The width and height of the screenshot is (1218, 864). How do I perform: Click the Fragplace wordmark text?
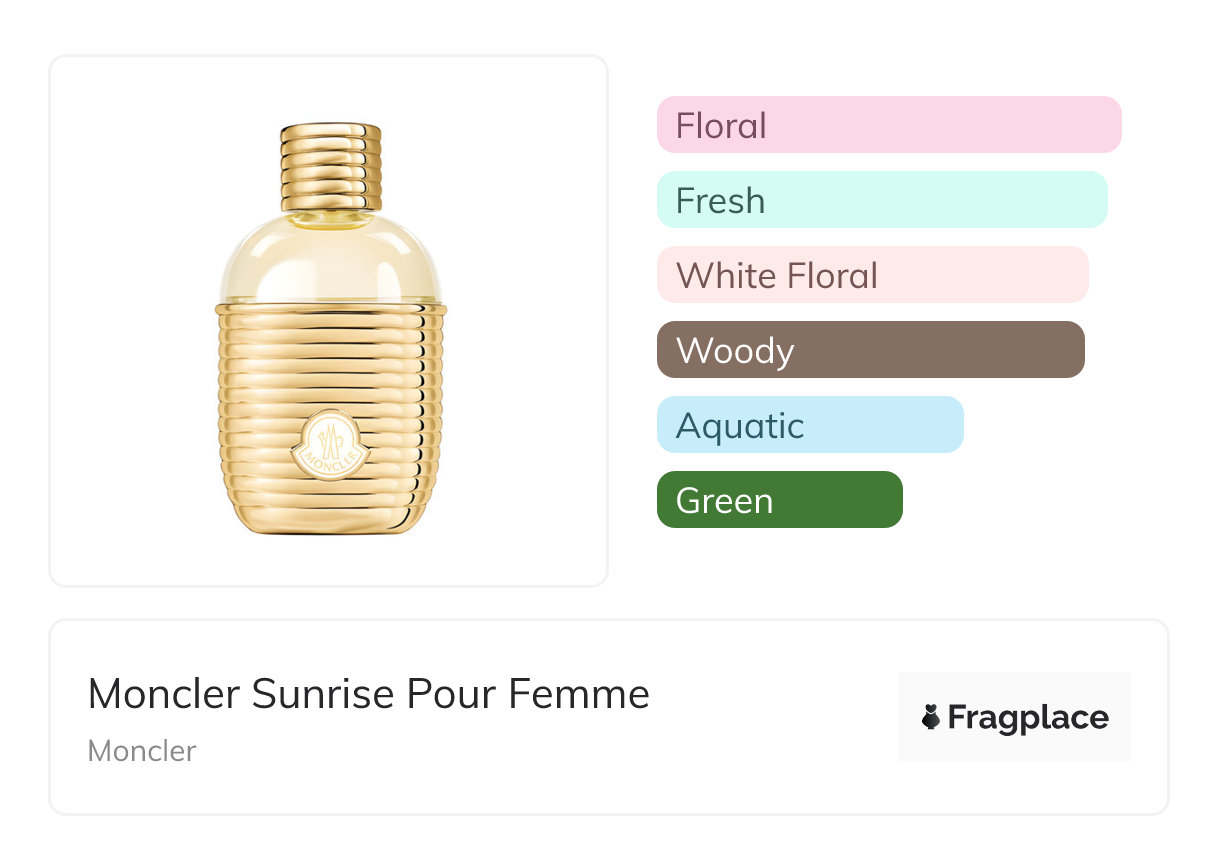[1028, 717]
